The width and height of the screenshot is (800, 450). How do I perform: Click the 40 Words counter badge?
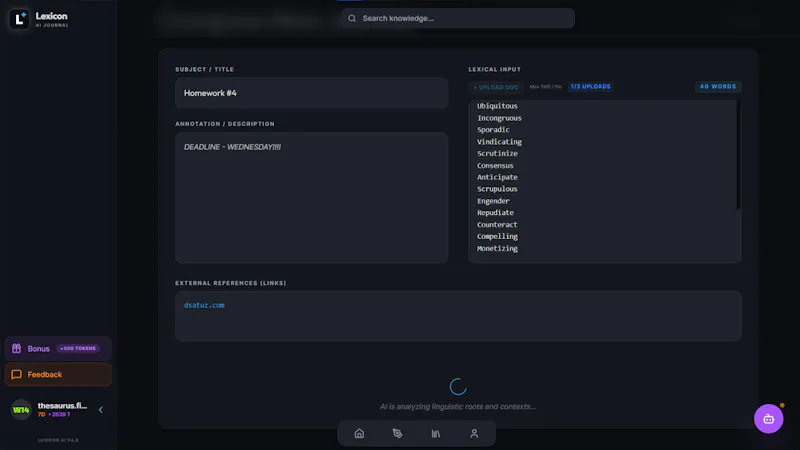tap(718, 87)
